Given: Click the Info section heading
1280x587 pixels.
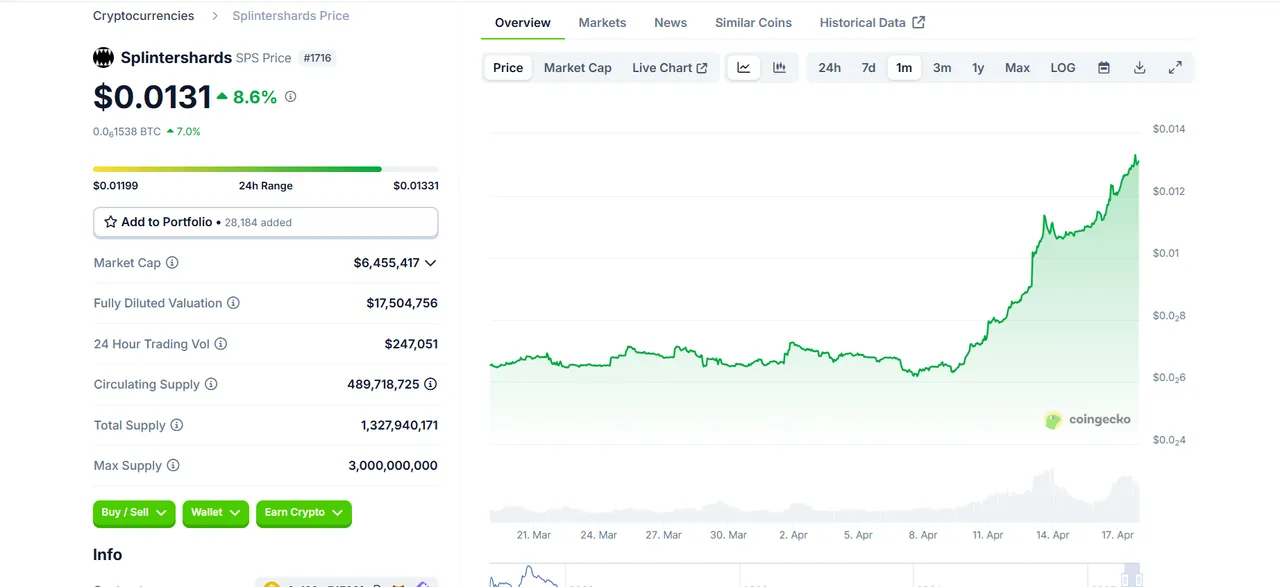Looking at the screenshot, I should 108,555.
